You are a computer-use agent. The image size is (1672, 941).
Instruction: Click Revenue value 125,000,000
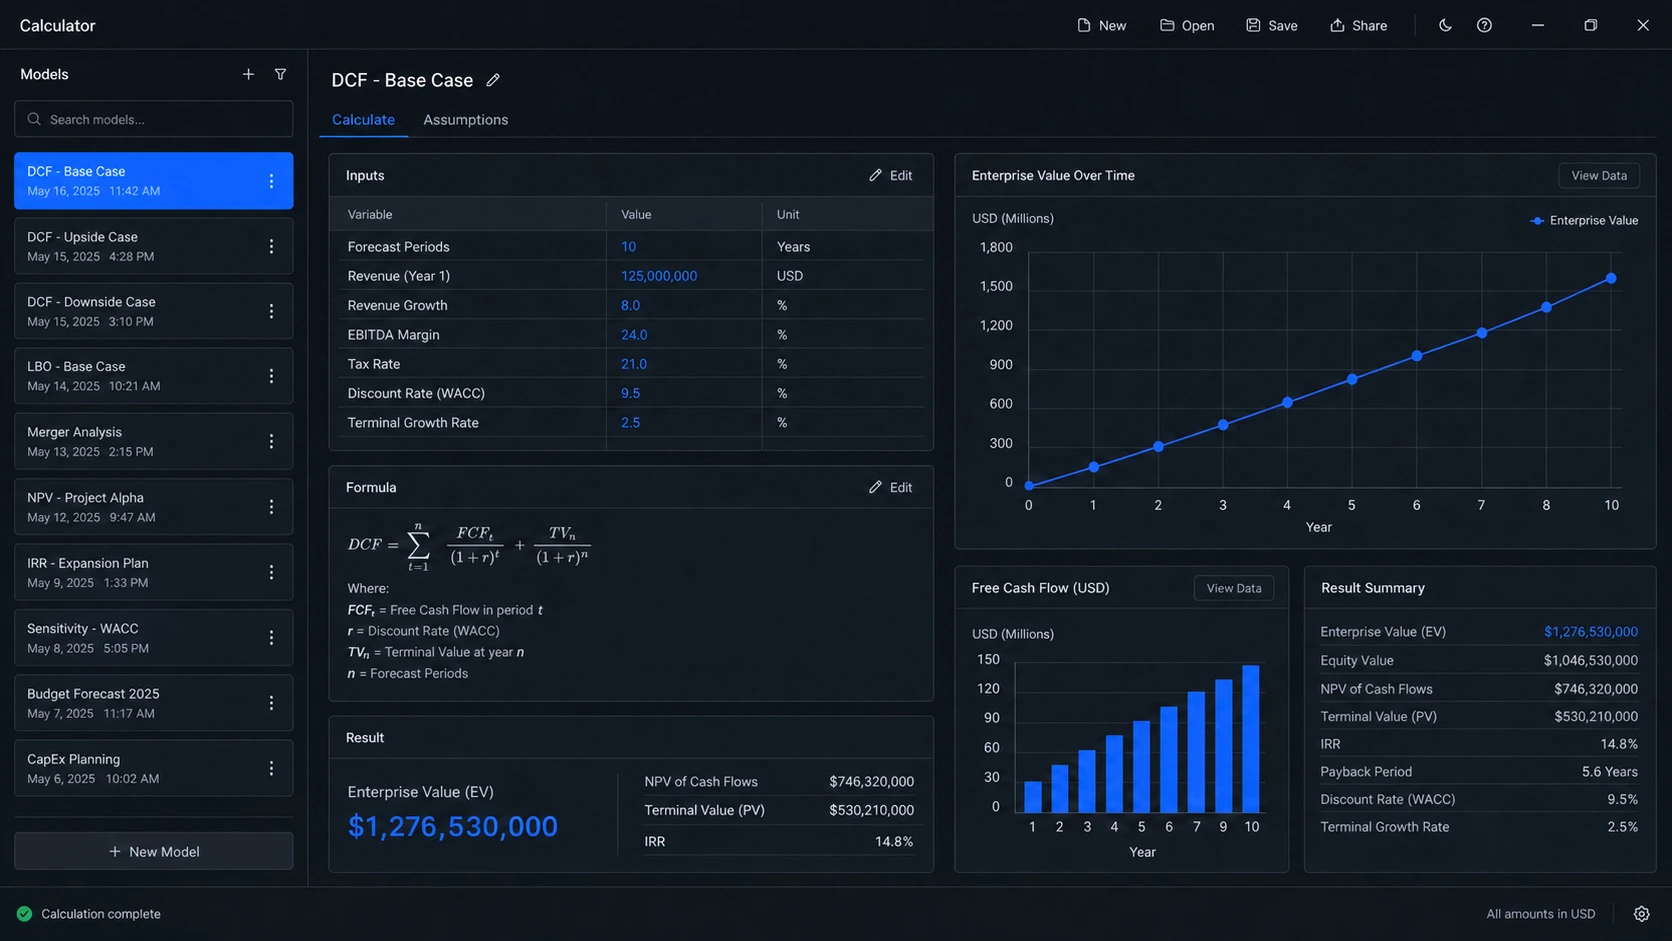click(659, 276)
